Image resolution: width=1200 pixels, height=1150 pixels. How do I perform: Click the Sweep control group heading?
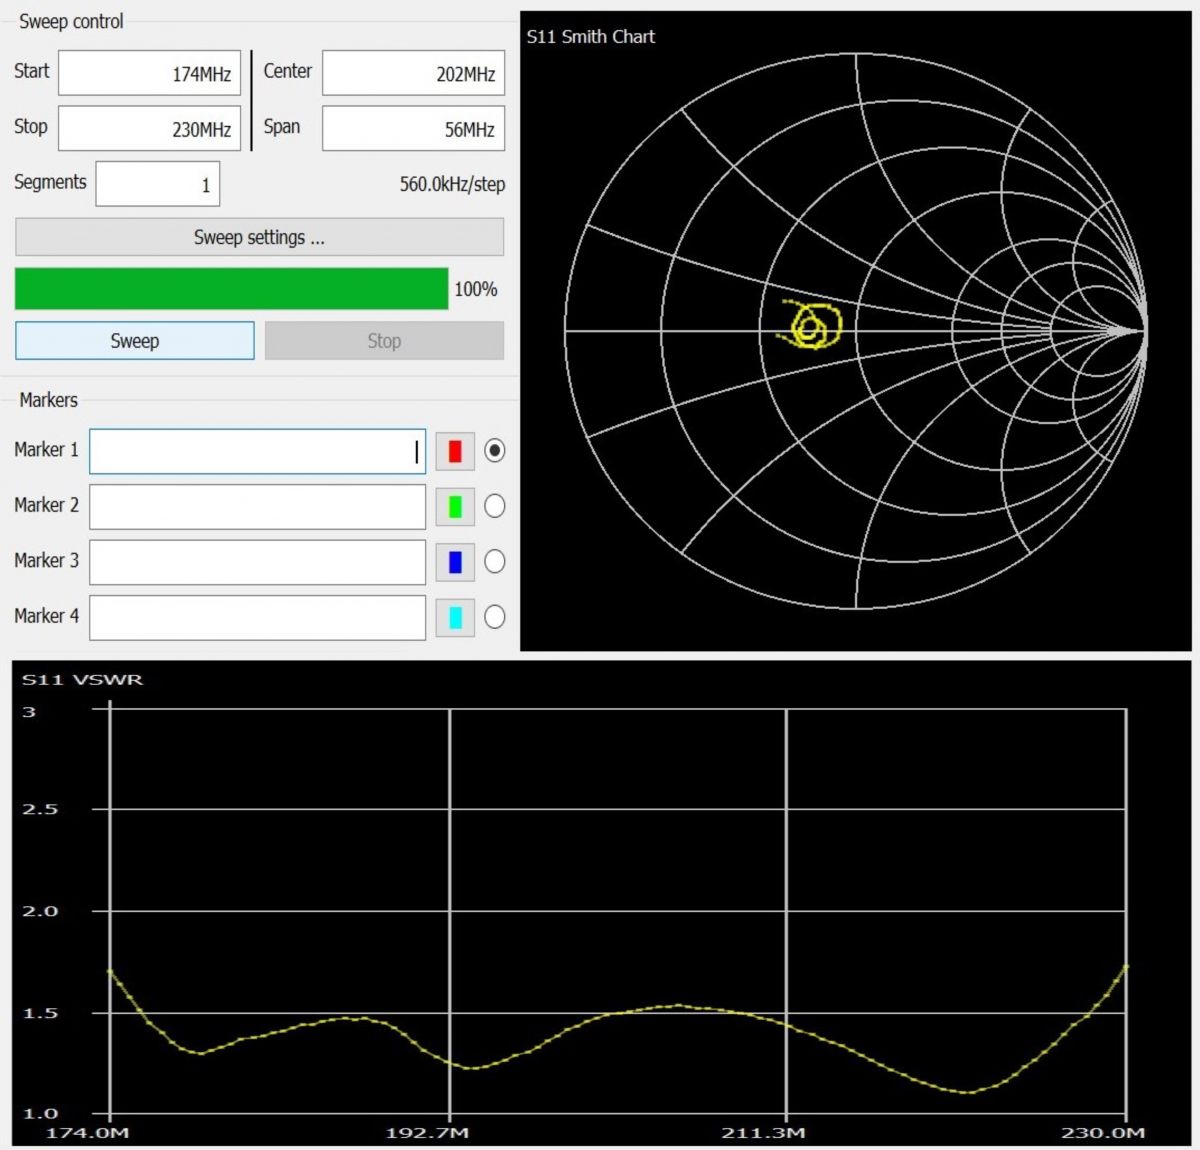click(71, 21)
